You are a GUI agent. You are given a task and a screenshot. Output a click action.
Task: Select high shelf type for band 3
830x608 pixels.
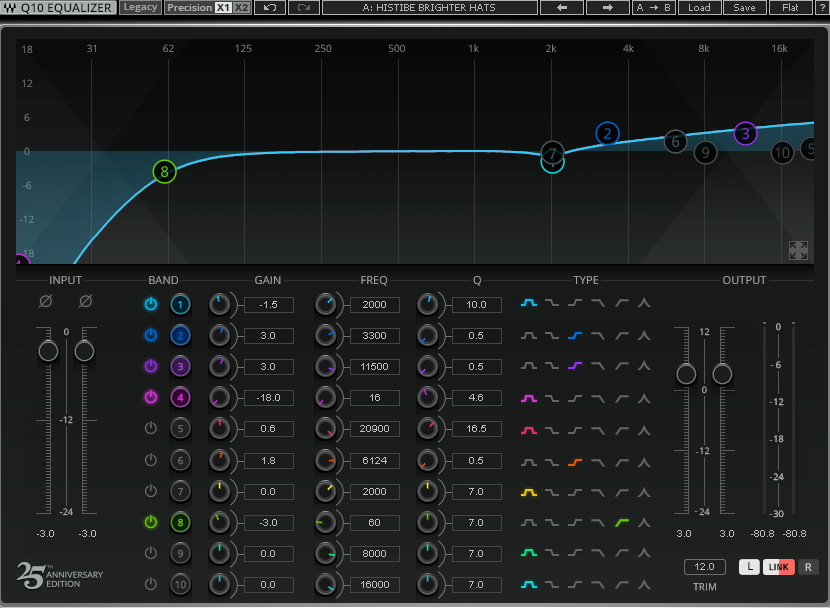coord(575,366)
